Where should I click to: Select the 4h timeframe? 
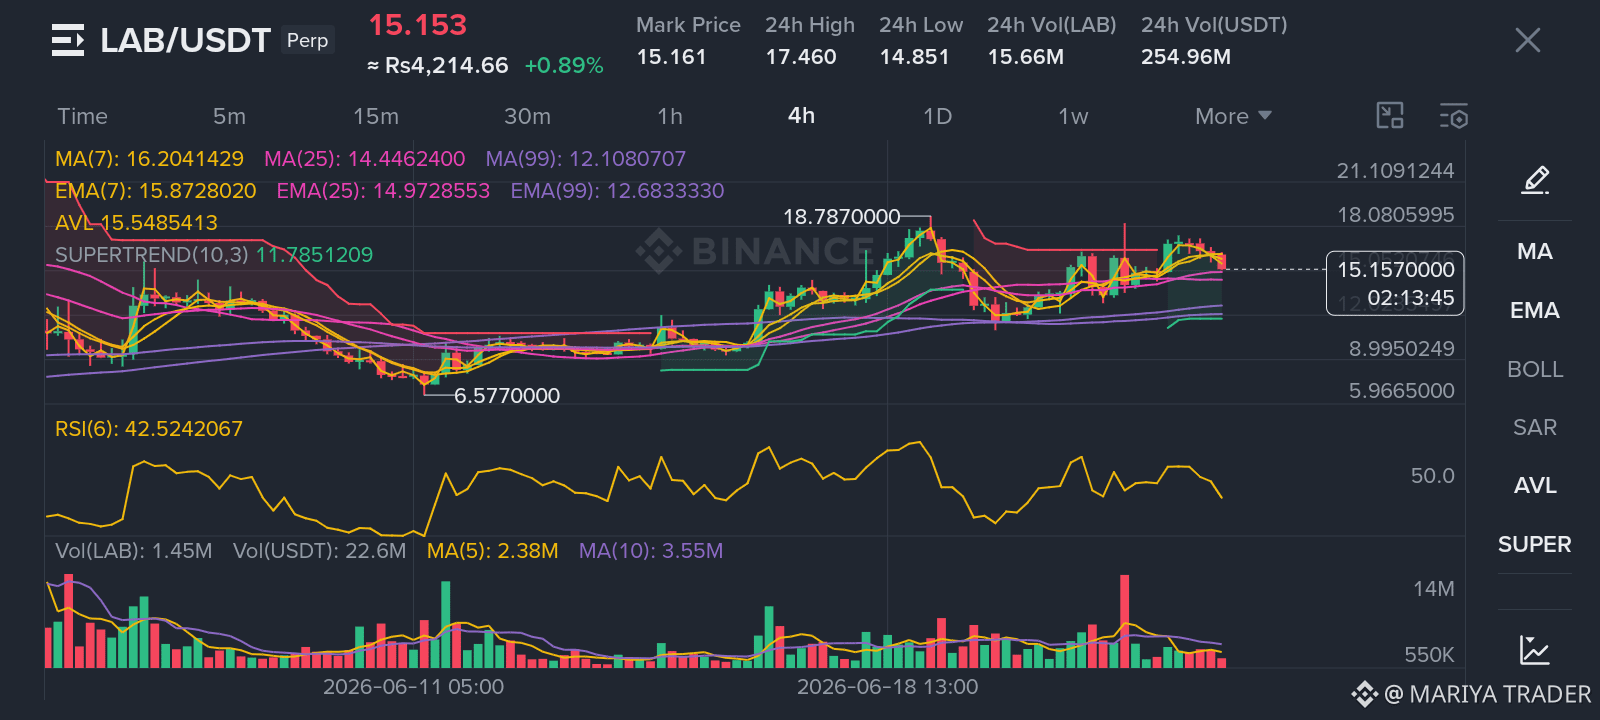click(801, 116)
